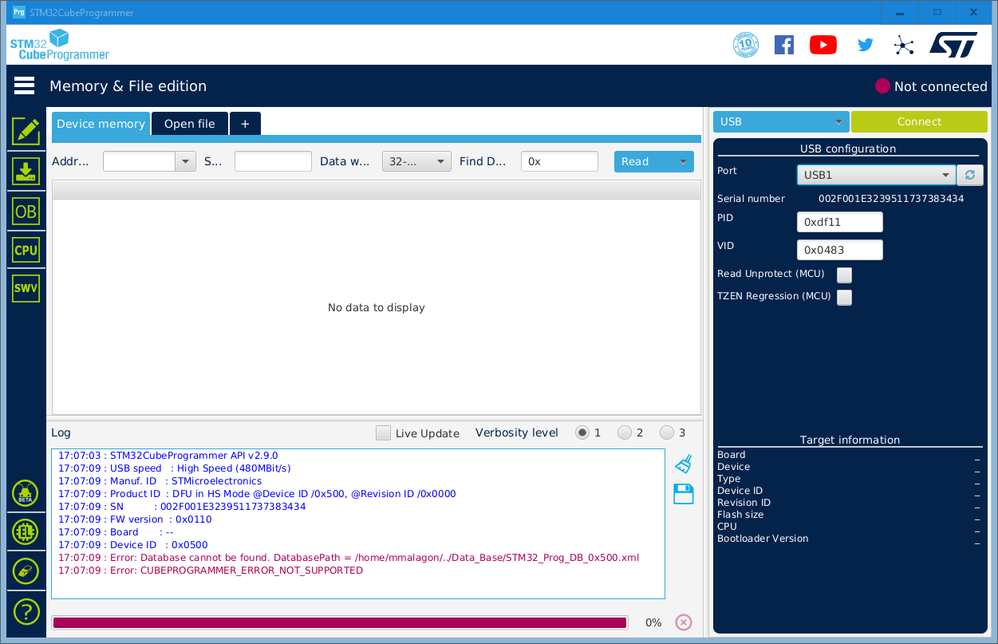This screenshot has width=998, height=644.
Task: Click the Connect button
Action: (x=919, y=122)
